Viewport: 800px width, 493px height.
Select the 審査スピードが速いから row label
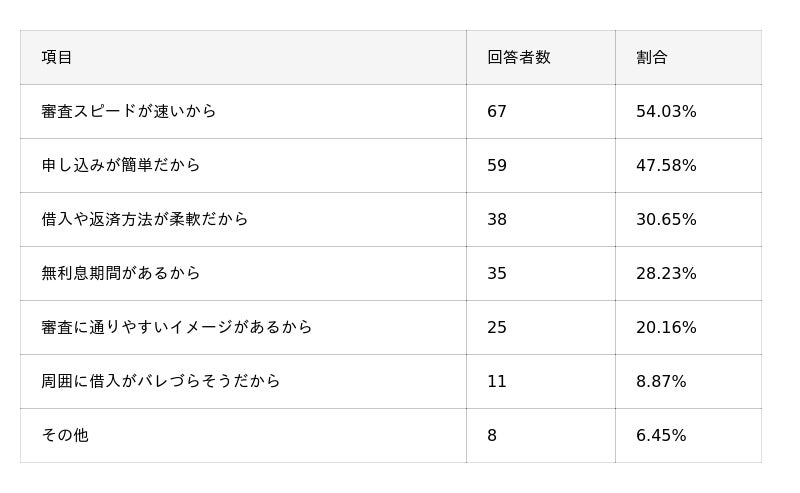click(129, 112)
